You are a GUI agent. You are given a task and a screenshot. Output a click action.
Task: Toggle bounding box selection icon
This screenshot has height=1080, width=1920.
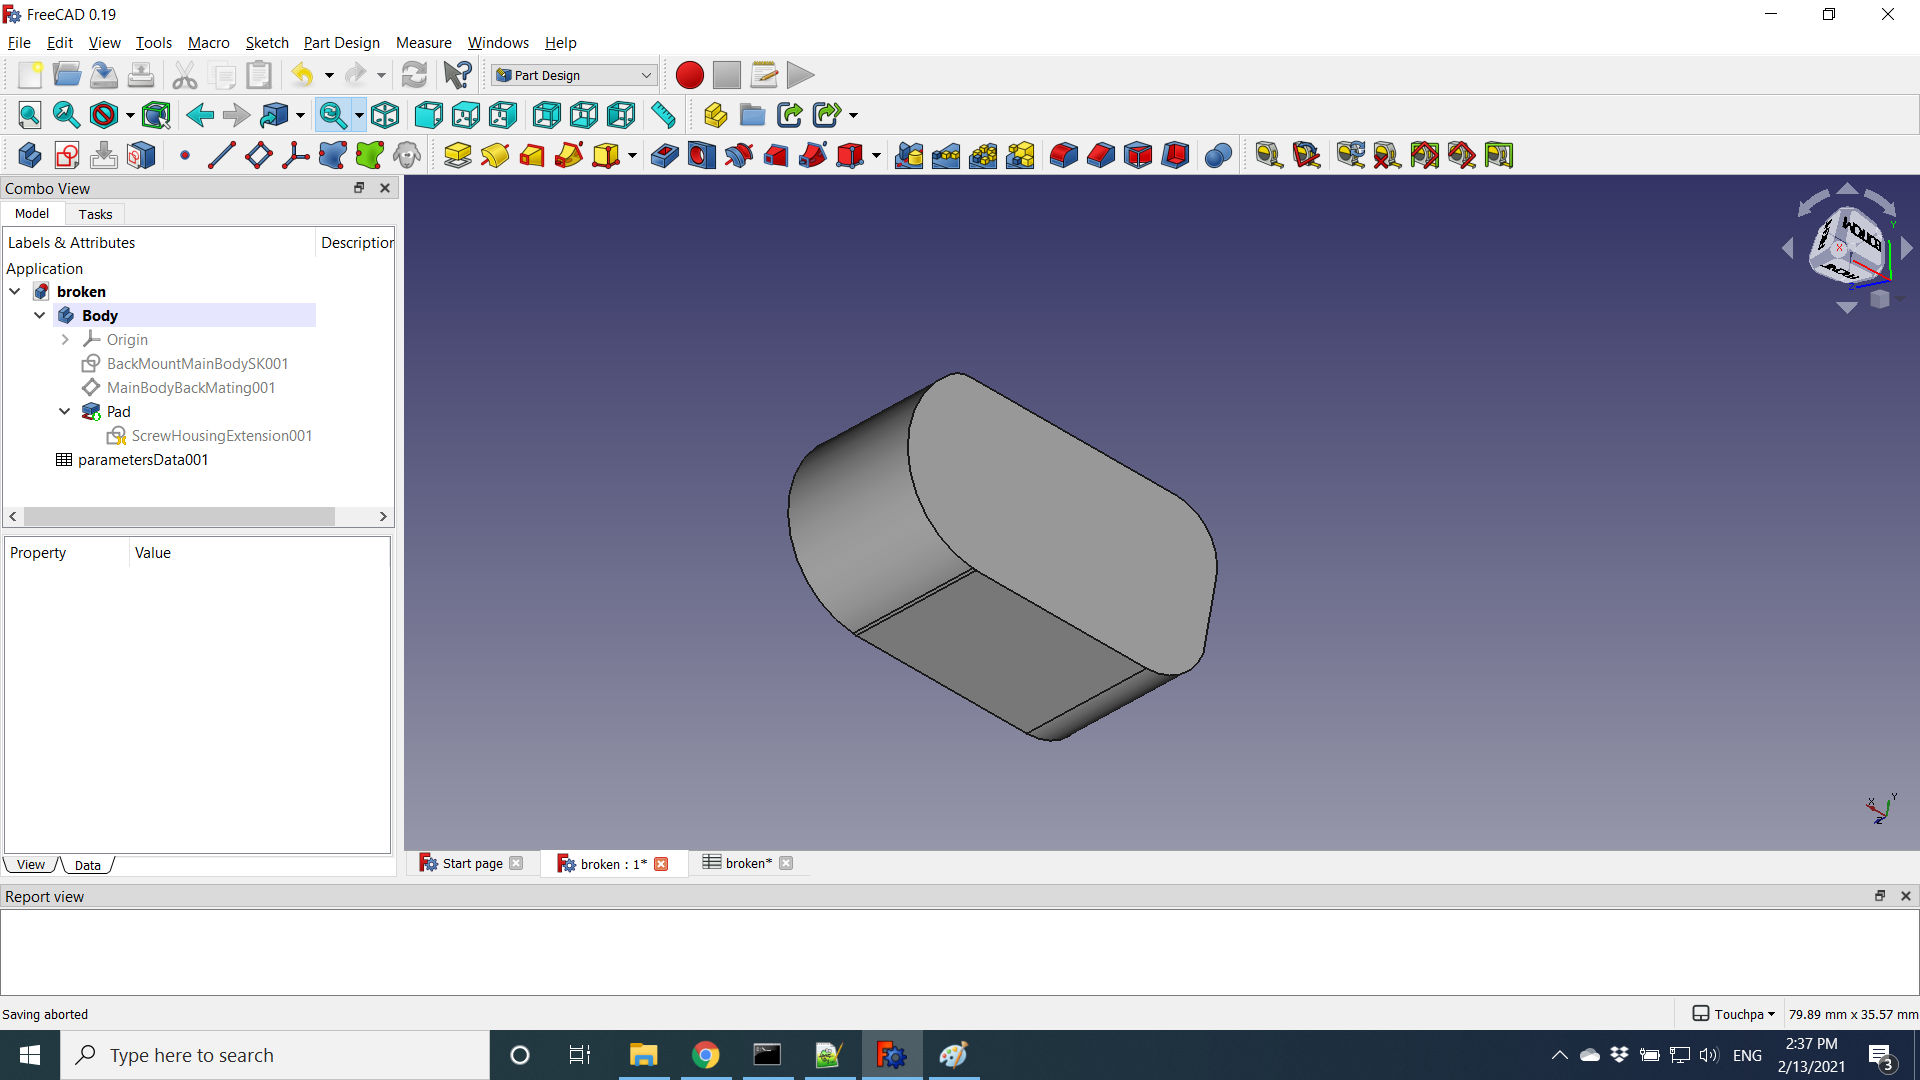[156, 115]
